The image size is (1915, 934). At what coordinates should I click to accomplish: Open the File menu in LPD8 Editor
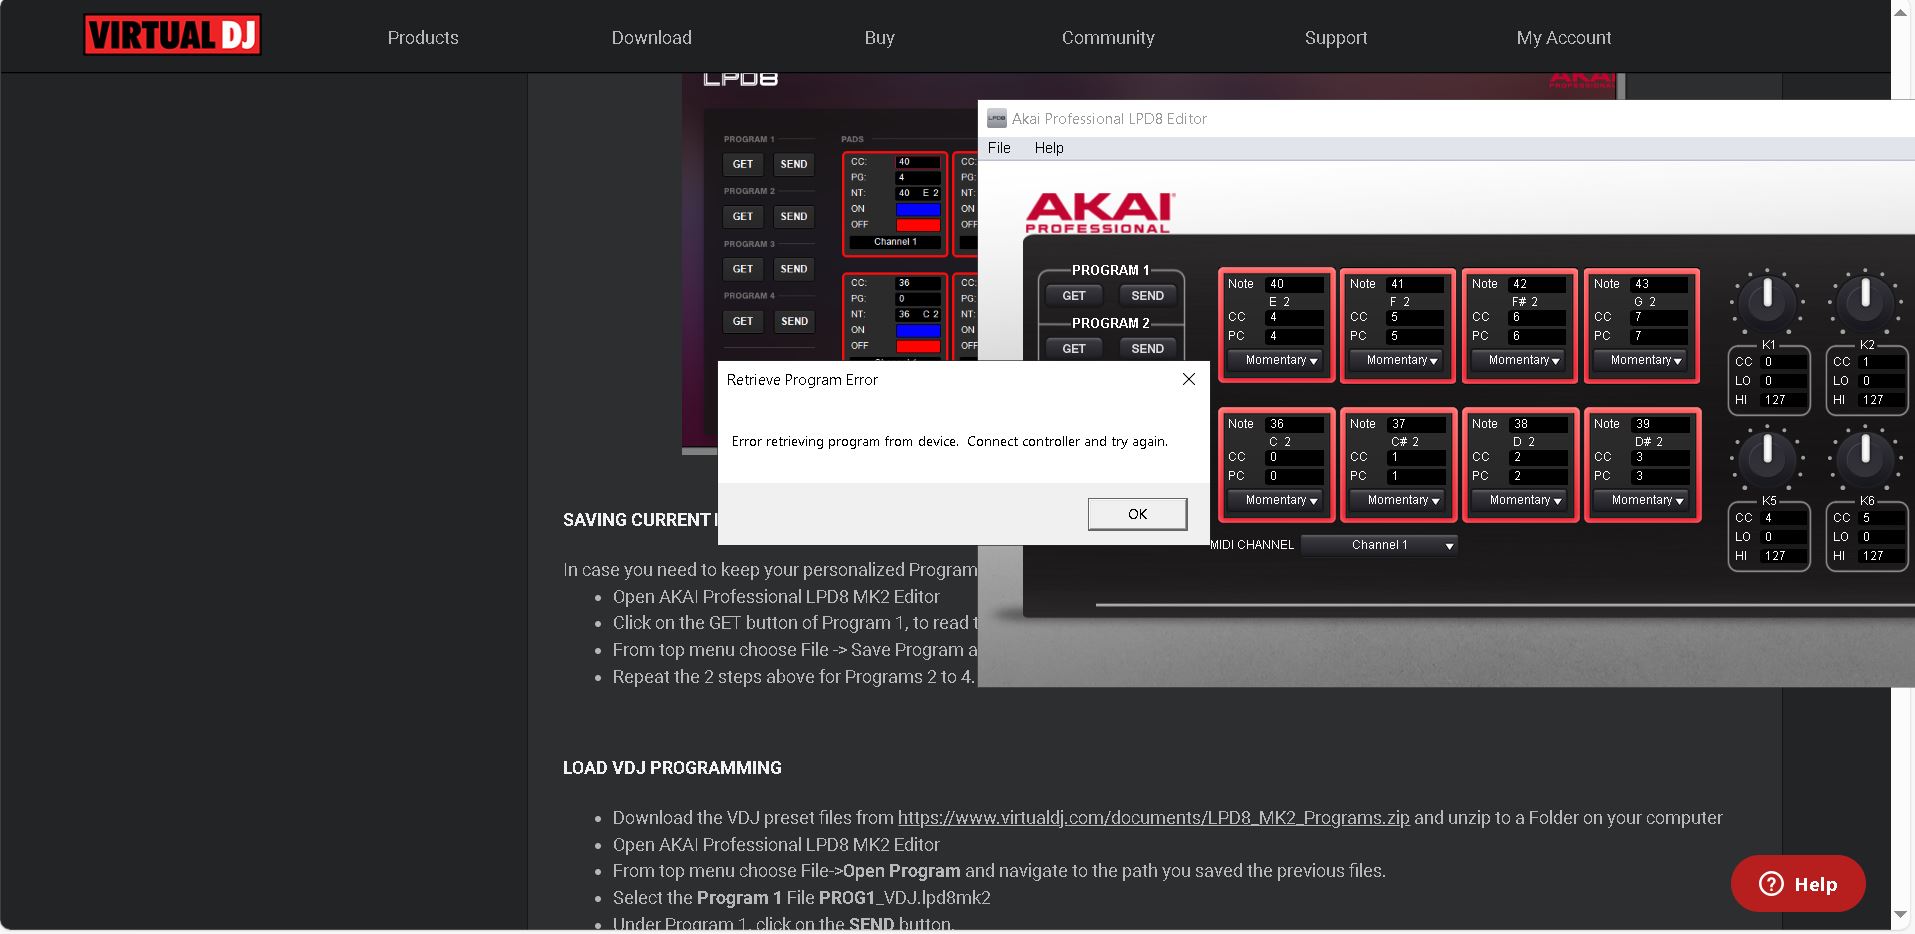point(999,148)
